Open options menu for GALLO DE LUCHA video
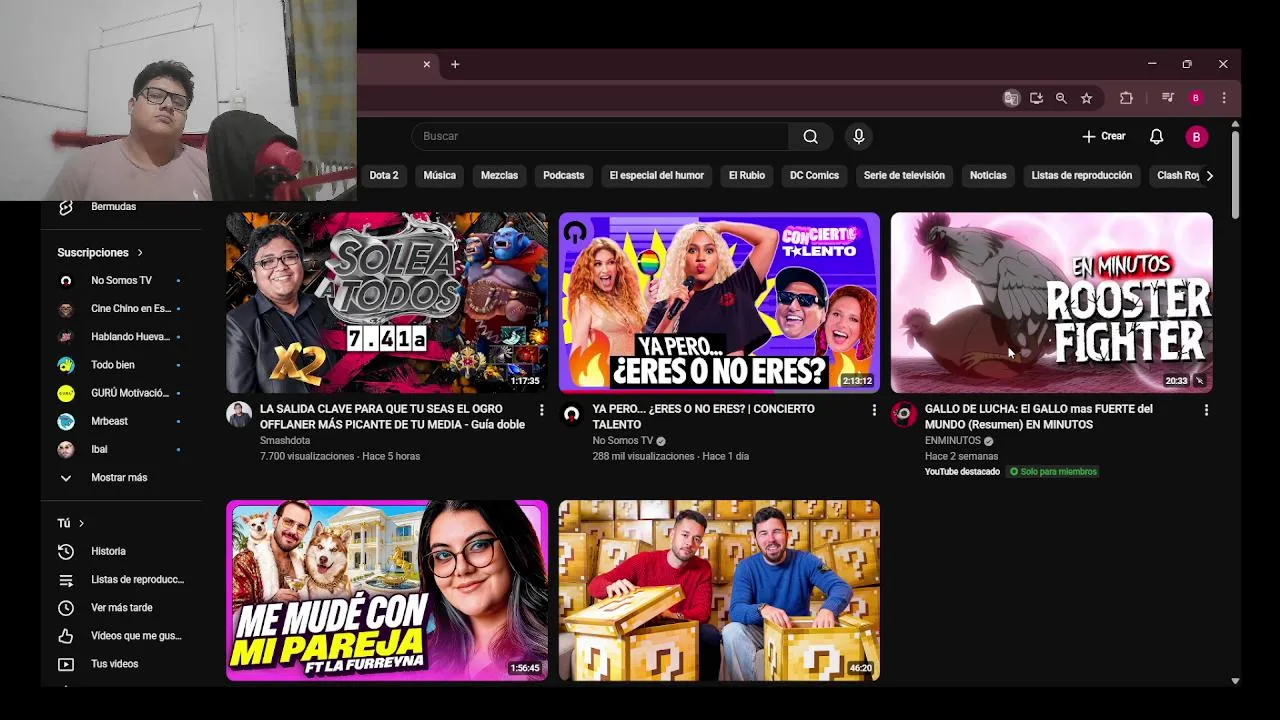This screenshot has height=720, width=1280. pyautogui.click(x=1206, y=410)
